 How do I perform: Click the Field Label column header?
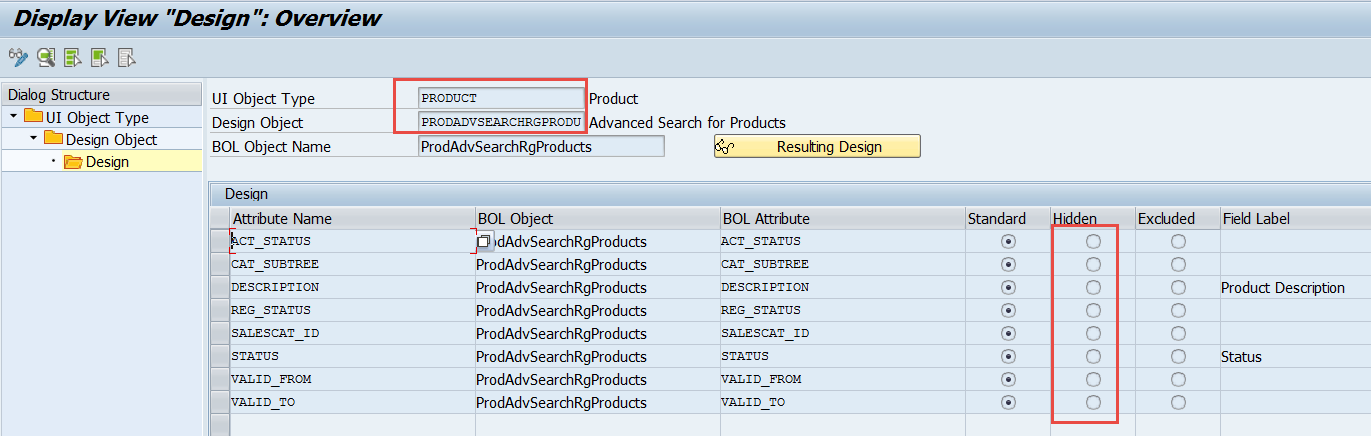coord(1295,218)
